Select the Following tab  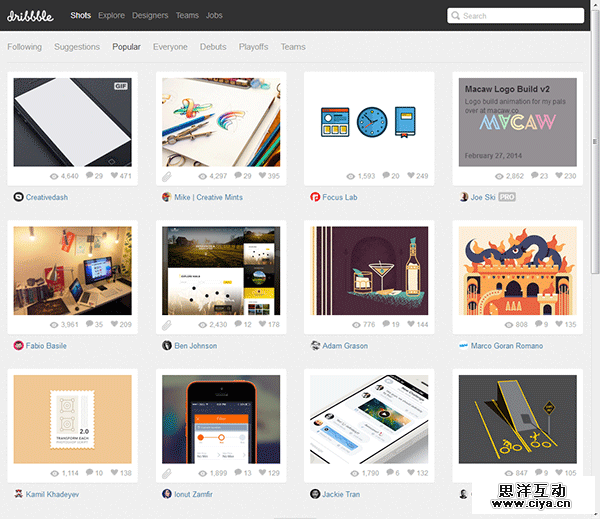point(25,47)
